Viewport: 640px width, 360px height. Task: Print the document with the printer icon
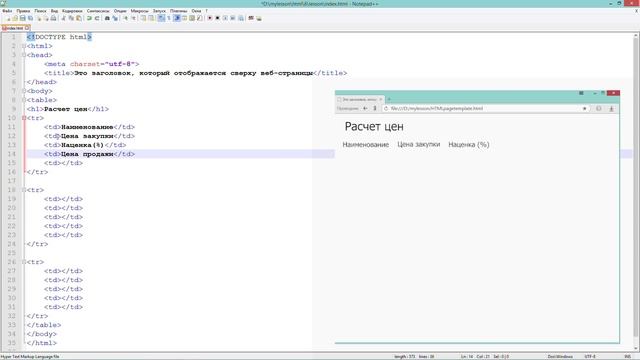pyautogui.click(x=53, y=18)
